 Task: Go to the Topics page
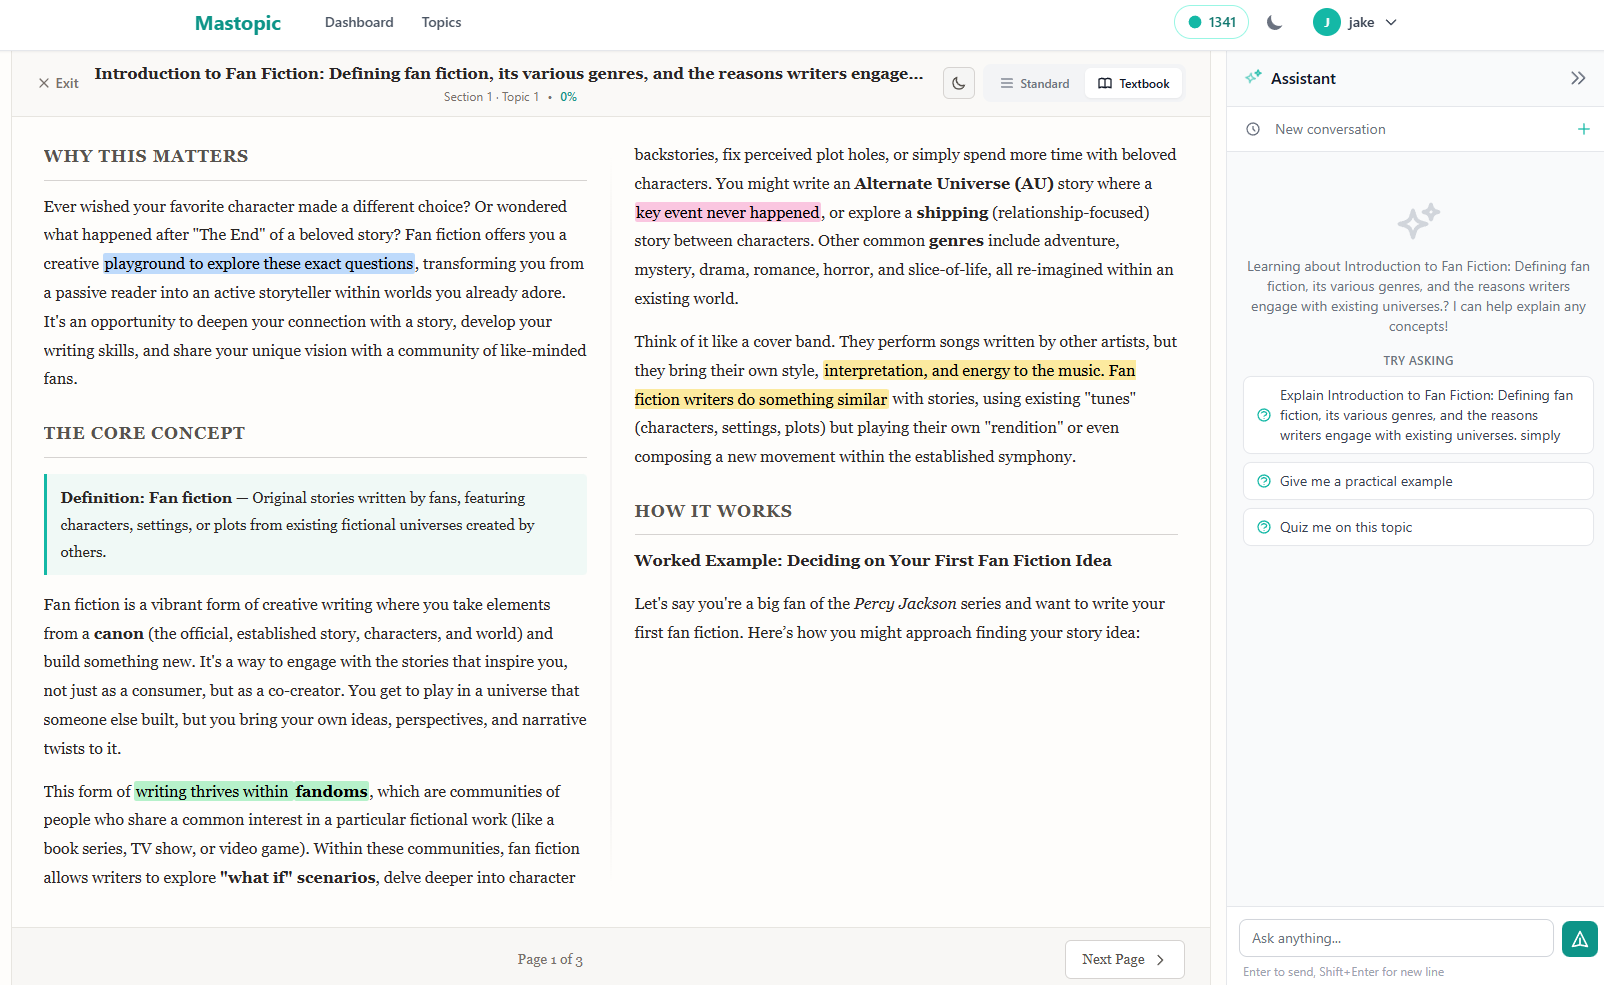click(441, 22)
